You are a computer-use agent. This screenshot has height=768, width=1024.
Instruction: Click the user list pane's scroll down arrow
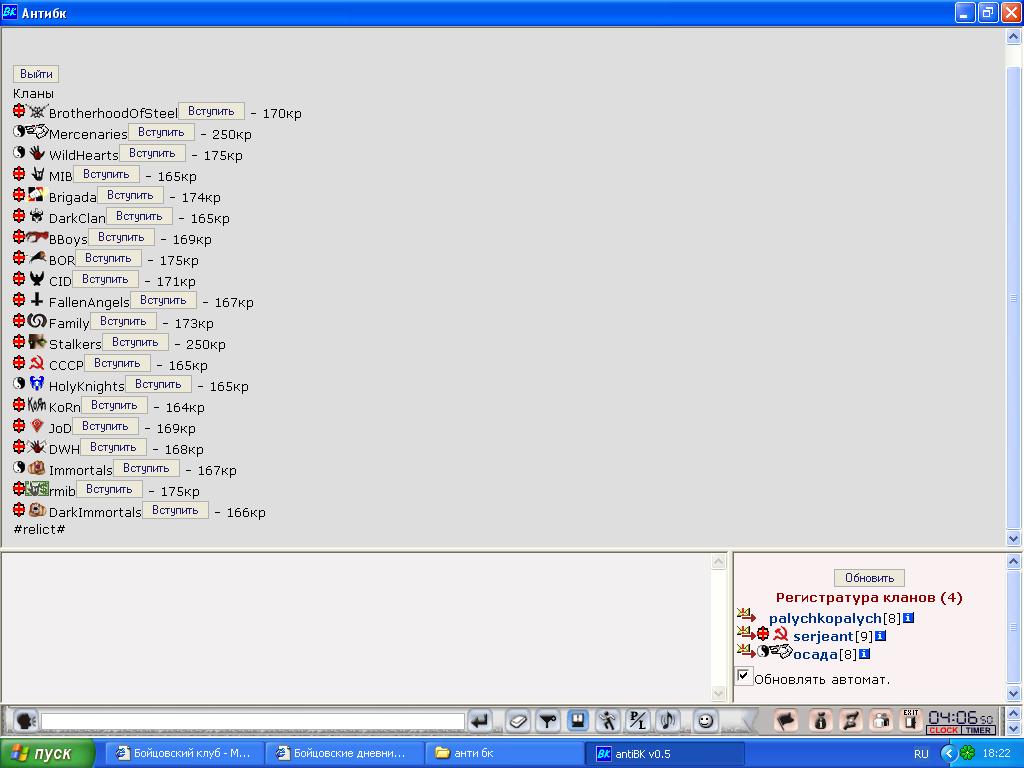pos(1014,694)
